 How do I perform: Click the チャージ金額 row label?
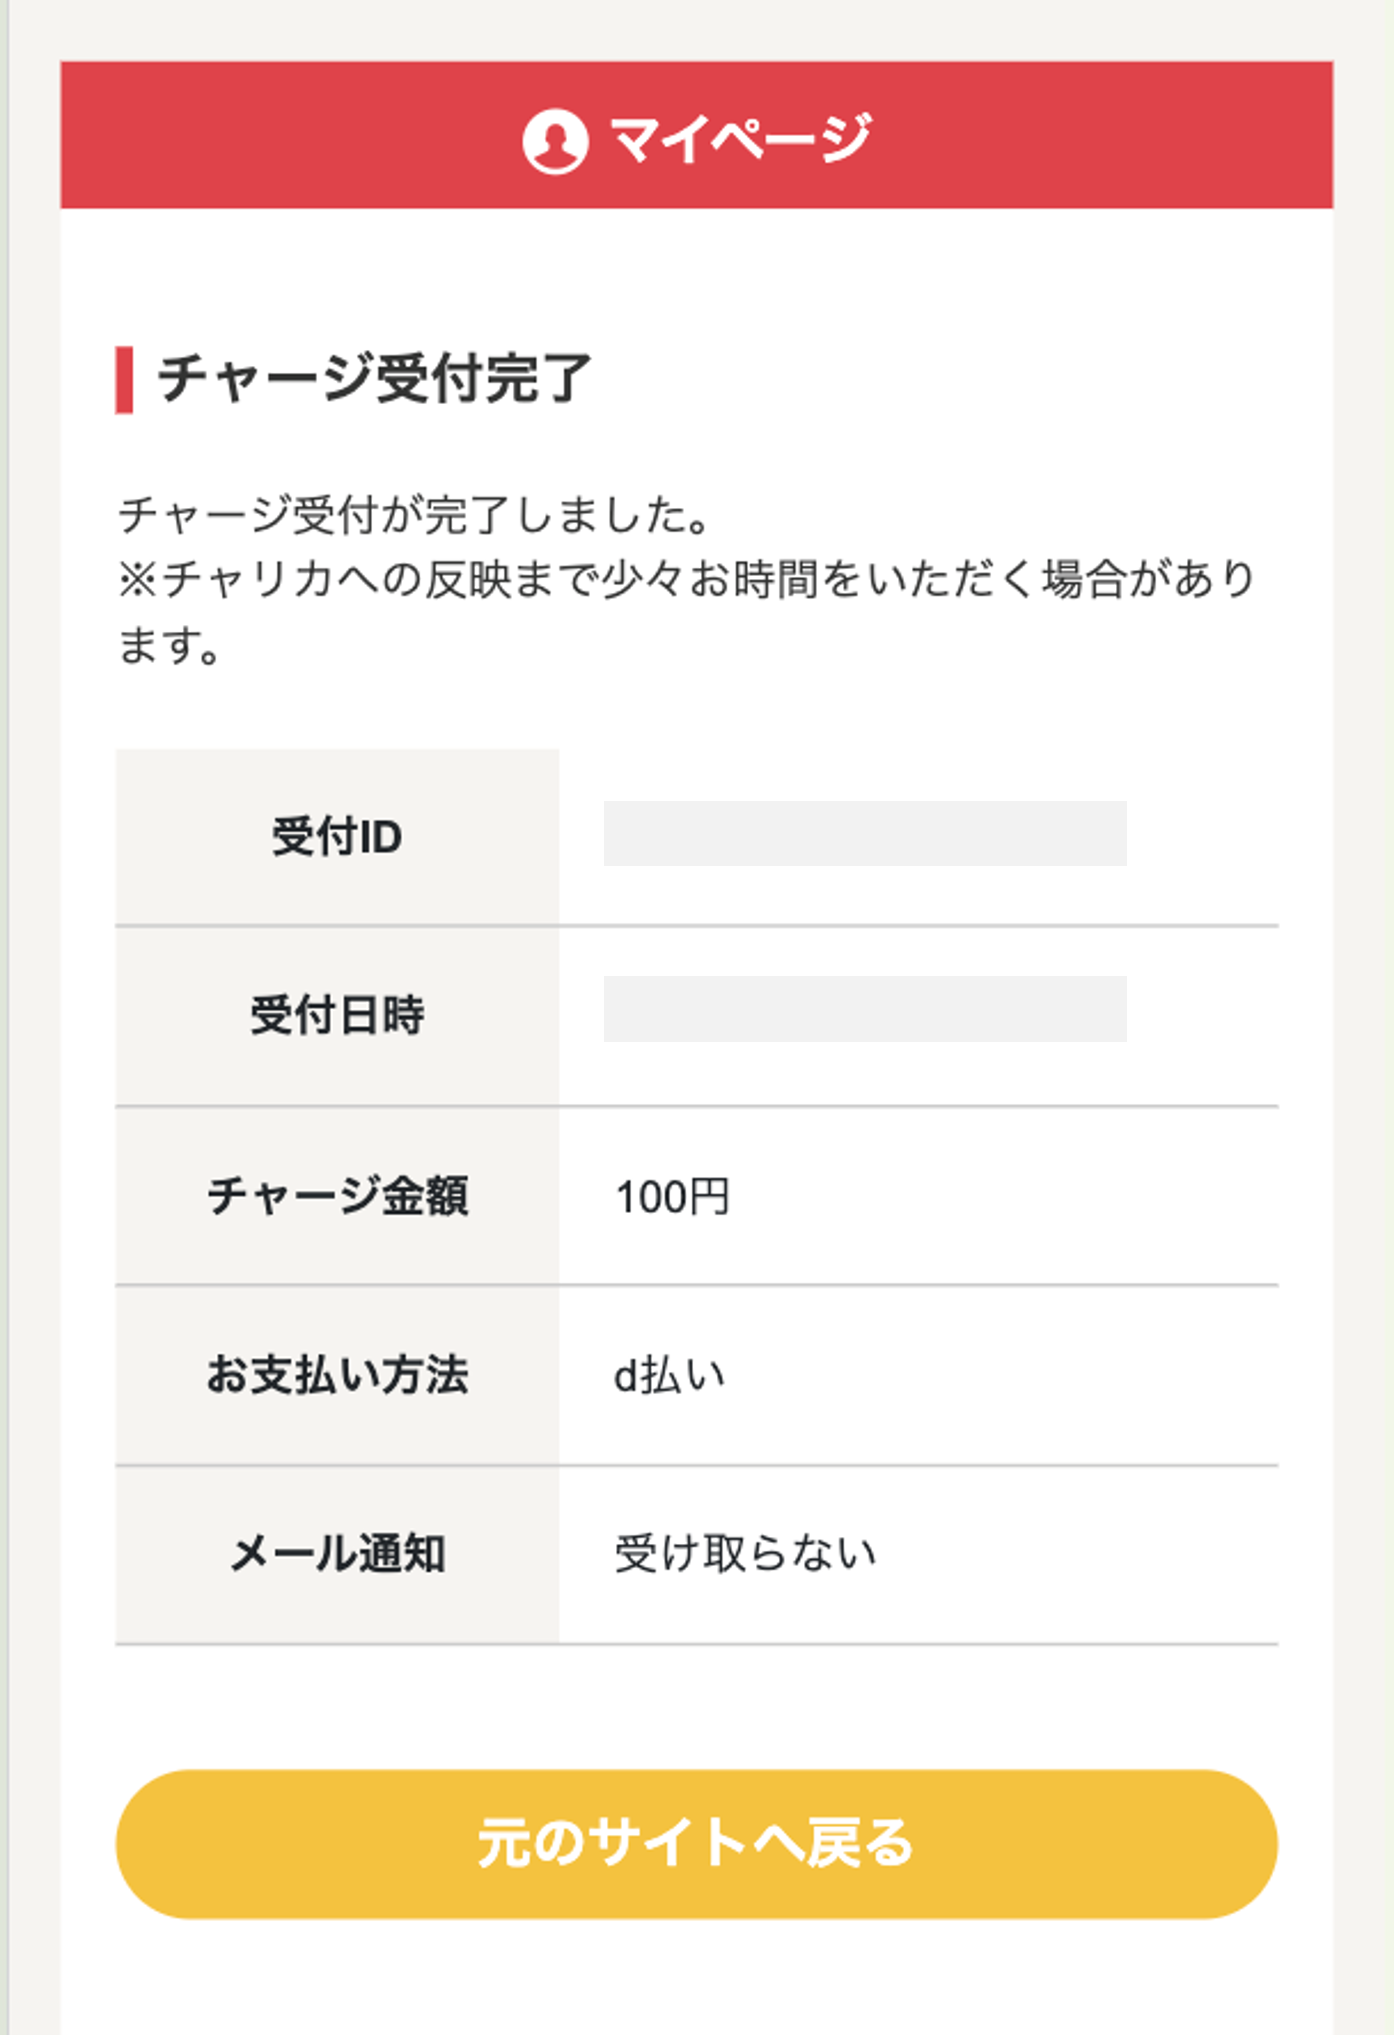(x=337, y=1196)
